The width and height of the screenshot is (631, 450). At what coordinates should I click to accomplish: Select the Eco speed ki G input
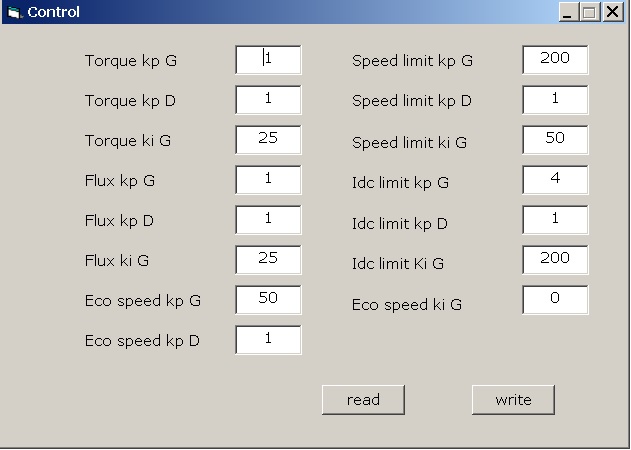click(x=555, y=300)
